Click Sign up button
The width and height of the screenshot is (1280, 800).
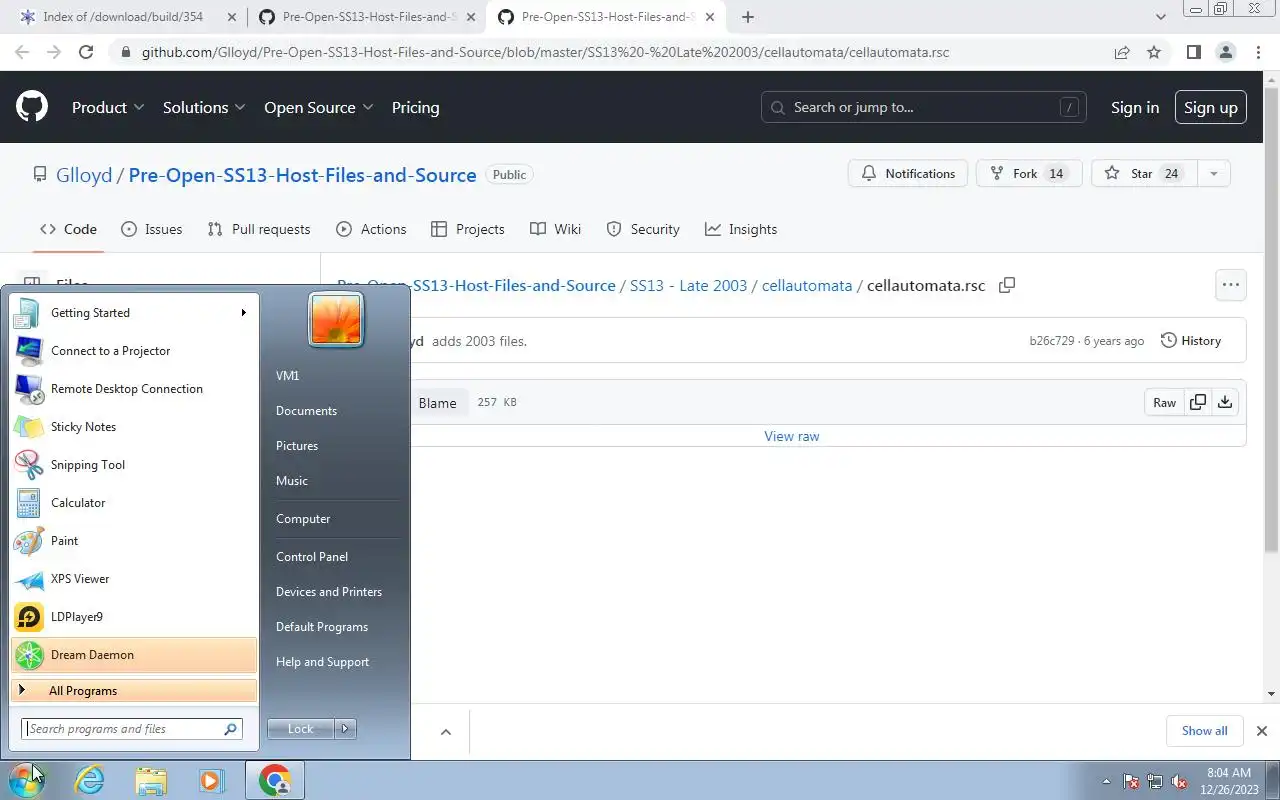pyautogui.click(x=1210, y=107)
